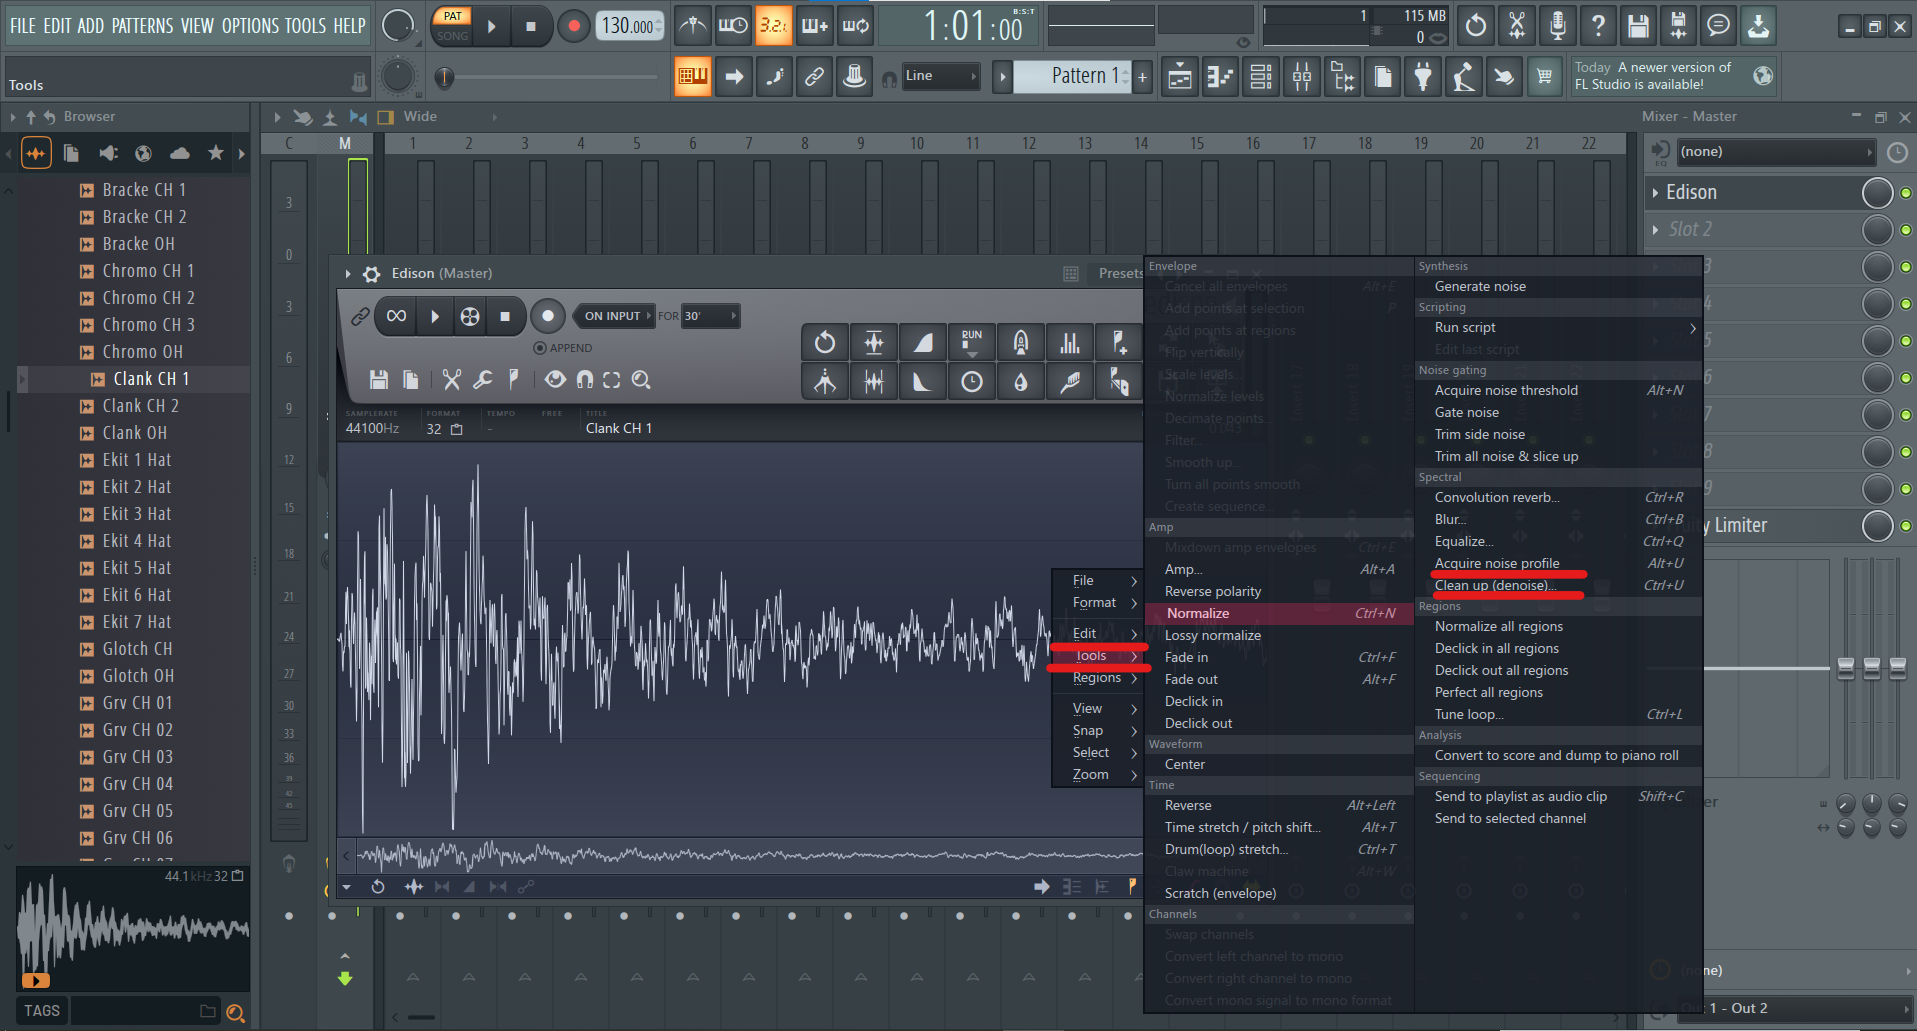Toggle the PAT/SONG mode switch
This screenshot has height=1031, width=1917.
pos(453,26)
